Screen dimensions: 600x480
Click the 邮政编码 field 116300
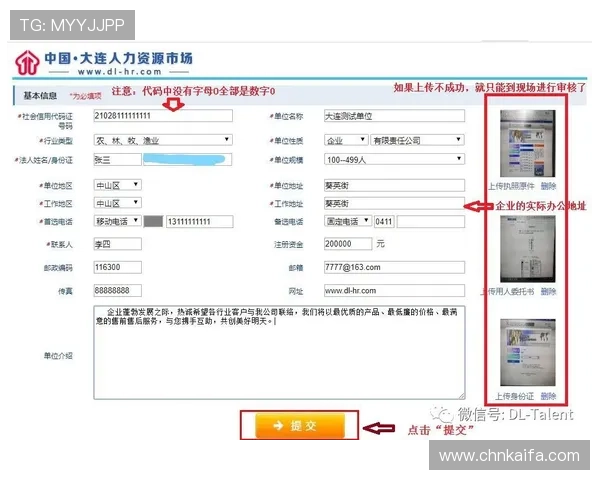tap(117, 267)
